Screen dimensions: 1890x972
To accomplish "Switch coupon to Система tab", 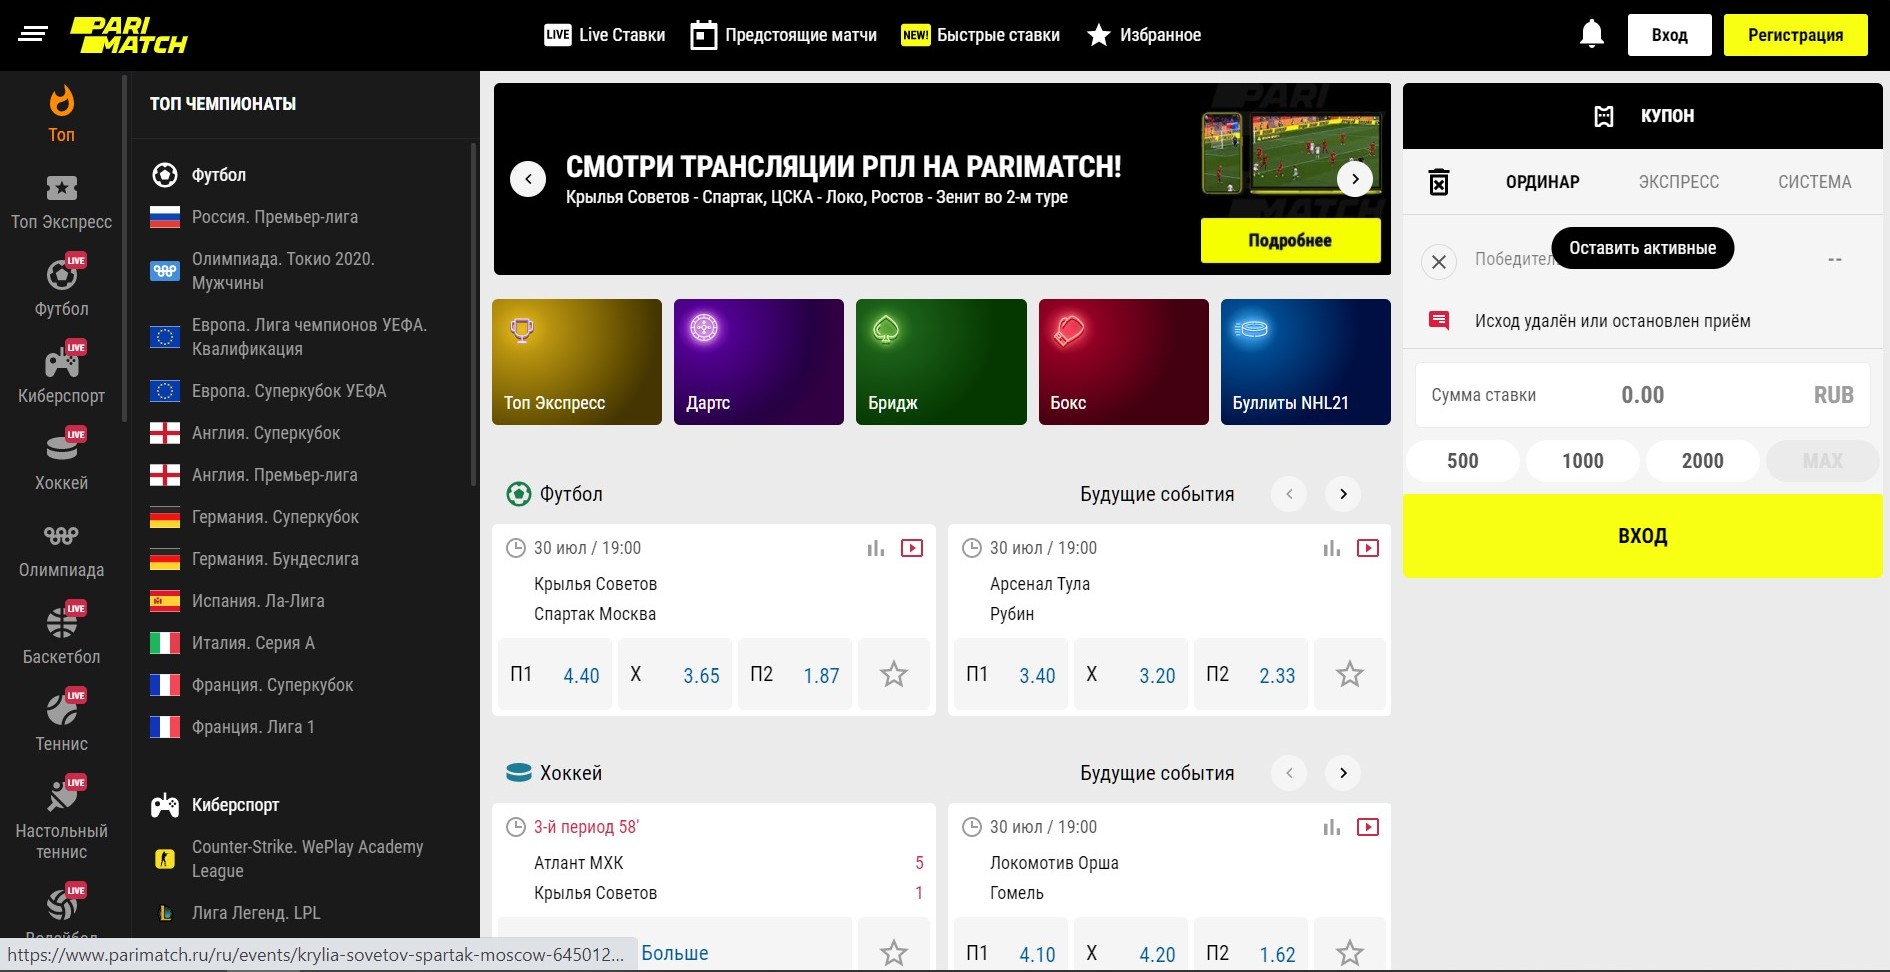I will (1814, 182).
